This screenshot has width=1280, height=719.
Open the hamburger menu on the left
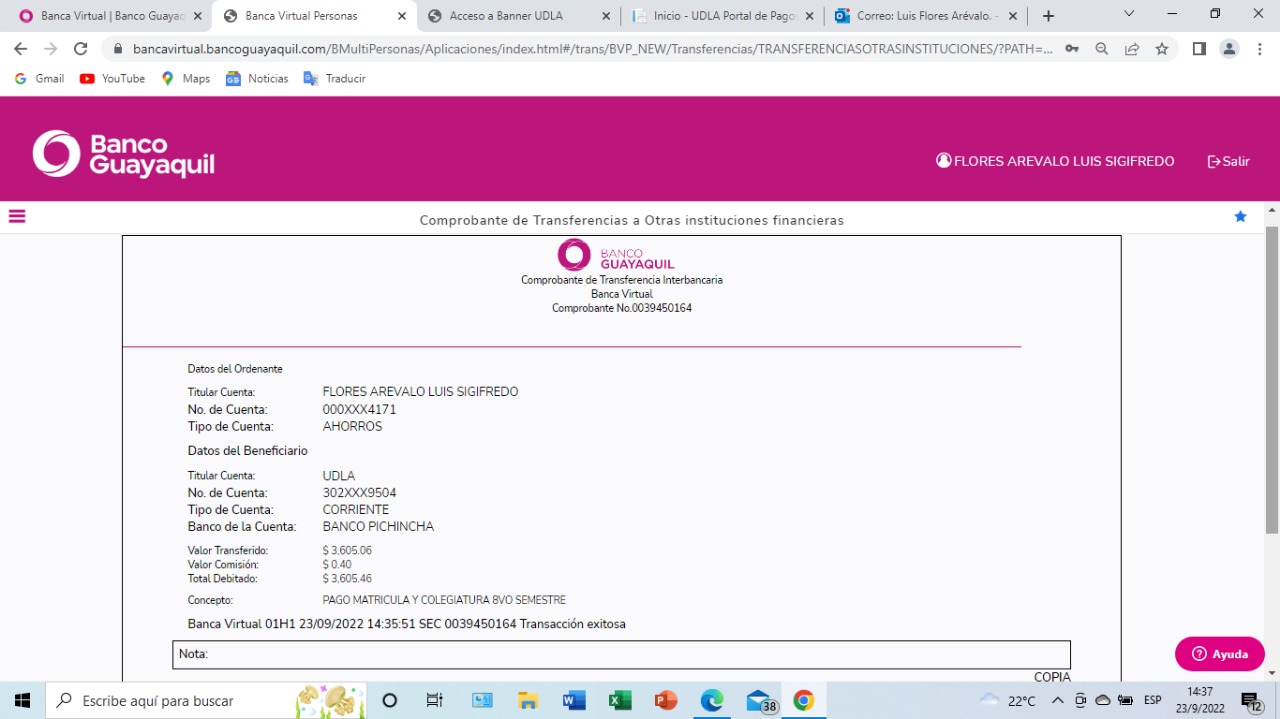click(x=17, y=216)
